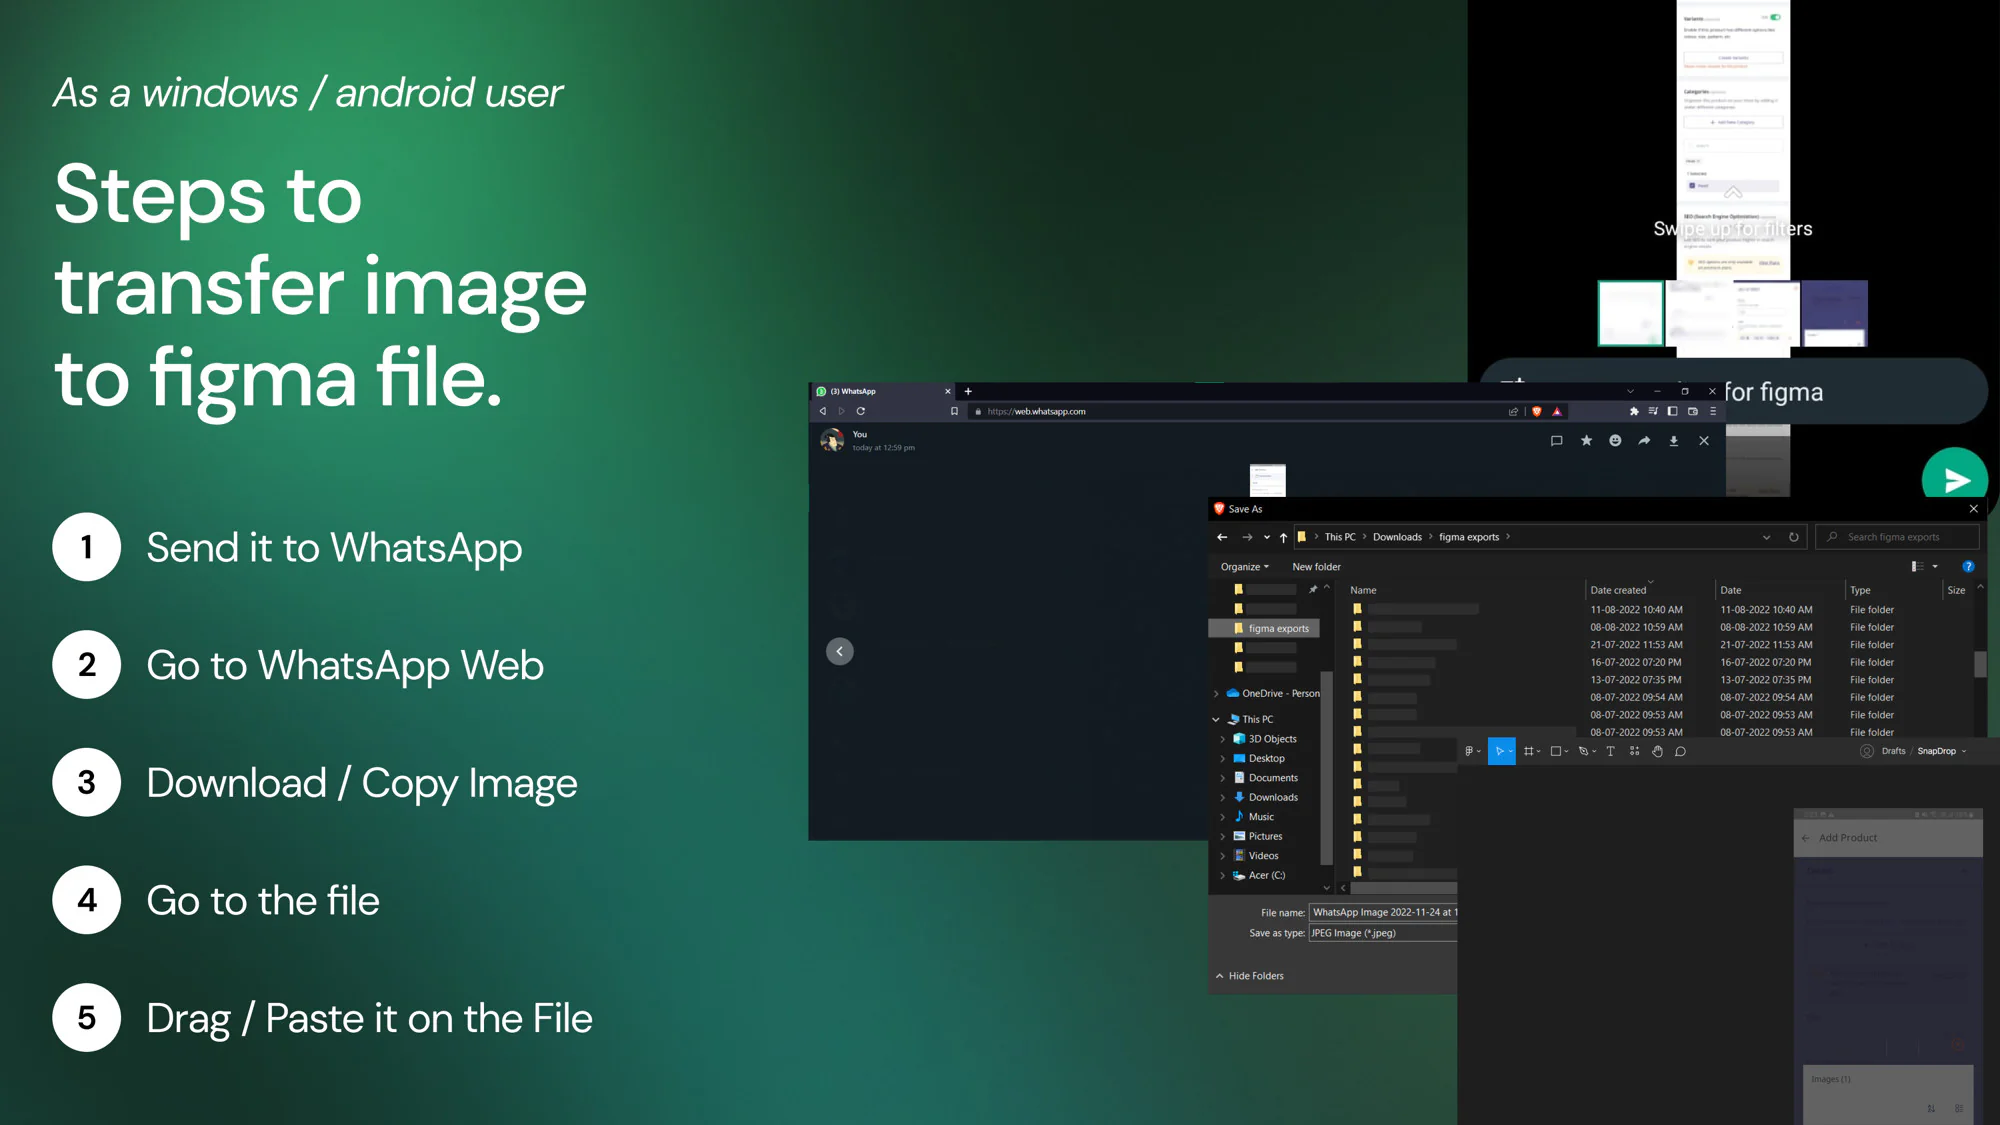Select figma exports in navigation pane

pos(1265,629)
